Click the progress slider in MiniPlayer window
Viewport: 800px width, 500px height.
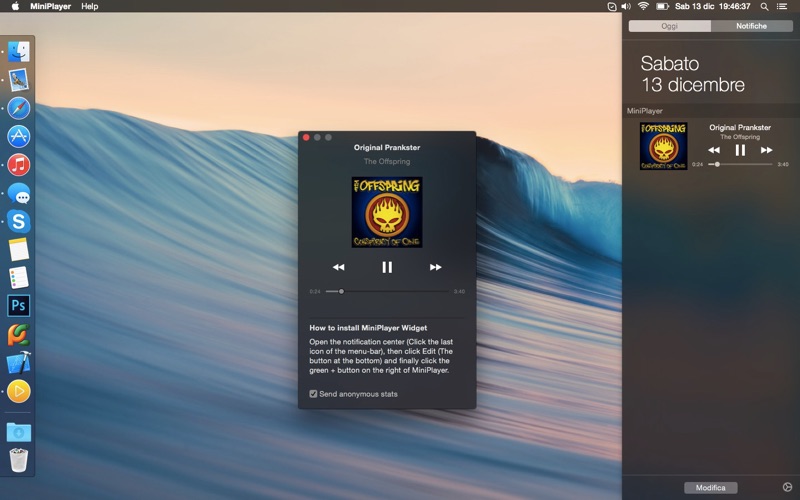pyautogui.click(x=387, y=291)
